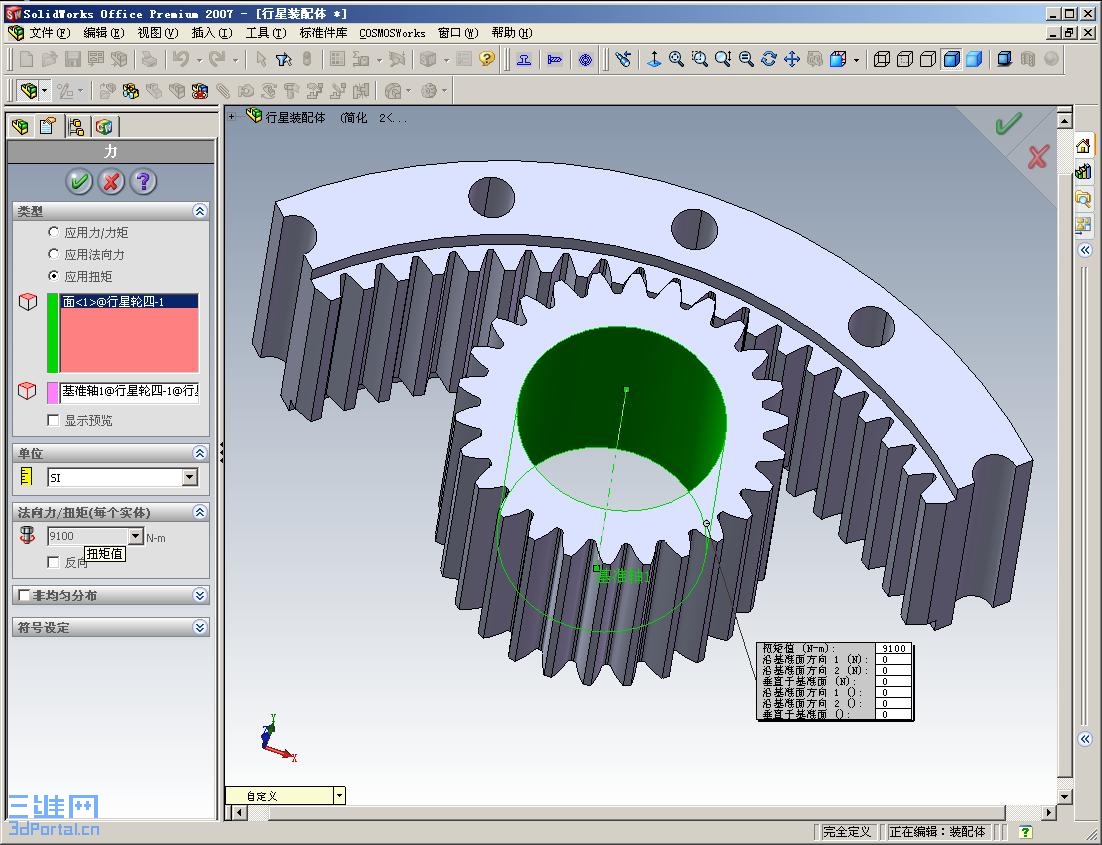Collapse the 单位 section

[200, 453]
